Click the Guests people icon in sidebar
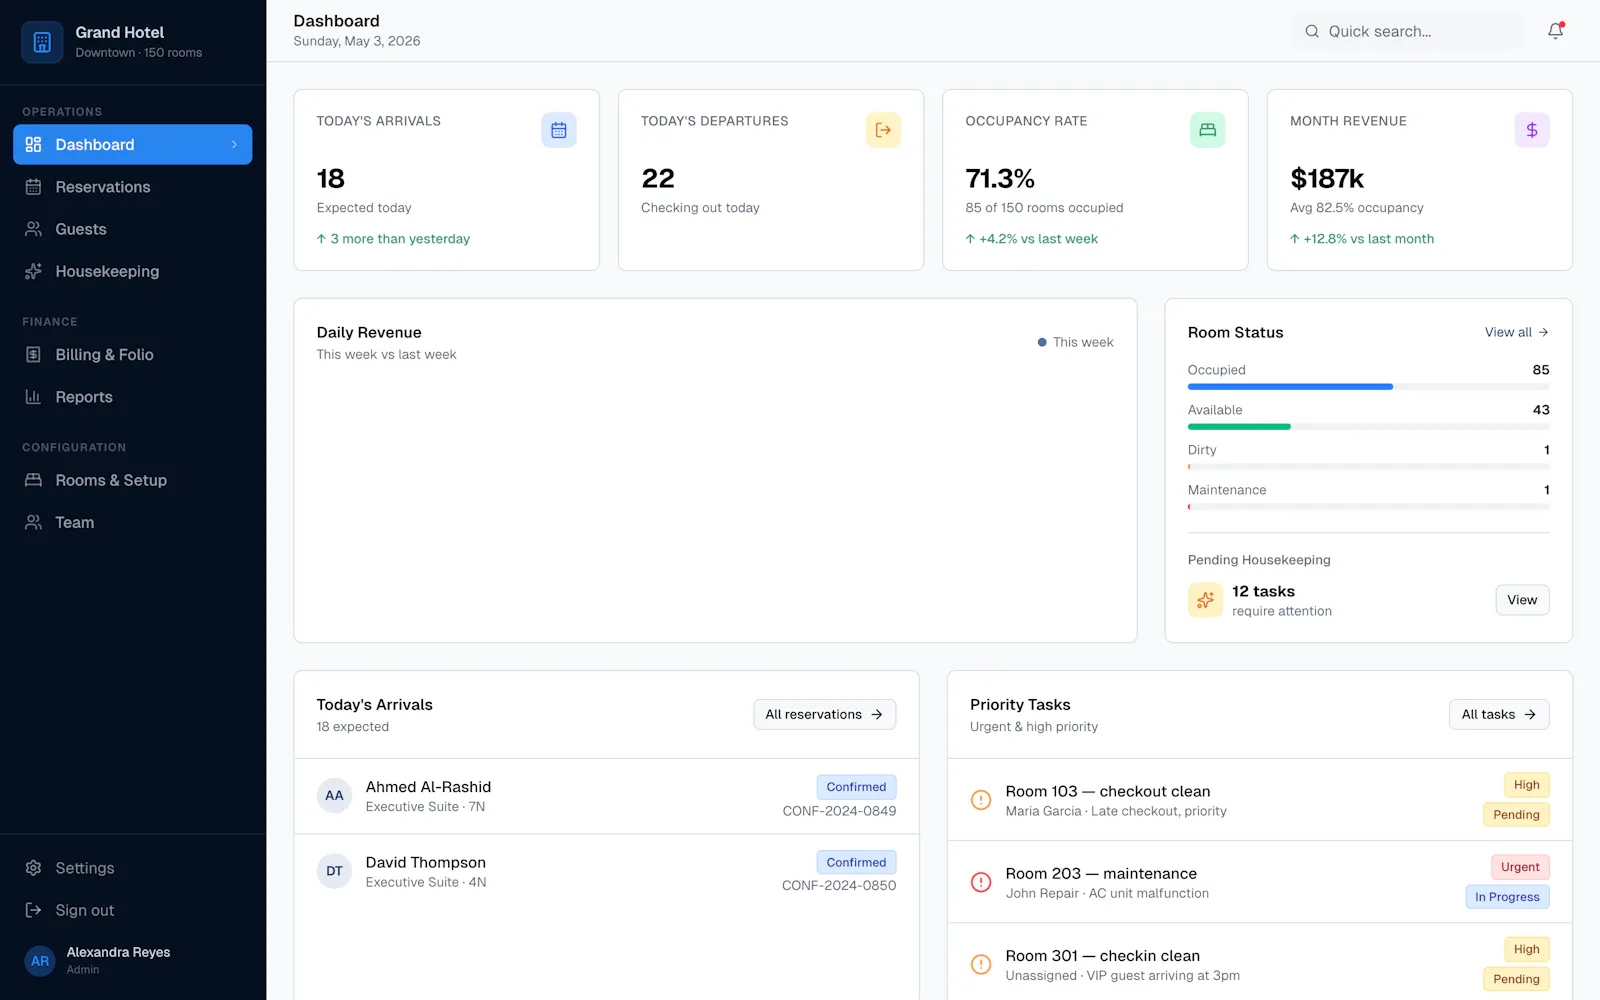Viewport: 1600px width, 1000px height. coord(33,229)
